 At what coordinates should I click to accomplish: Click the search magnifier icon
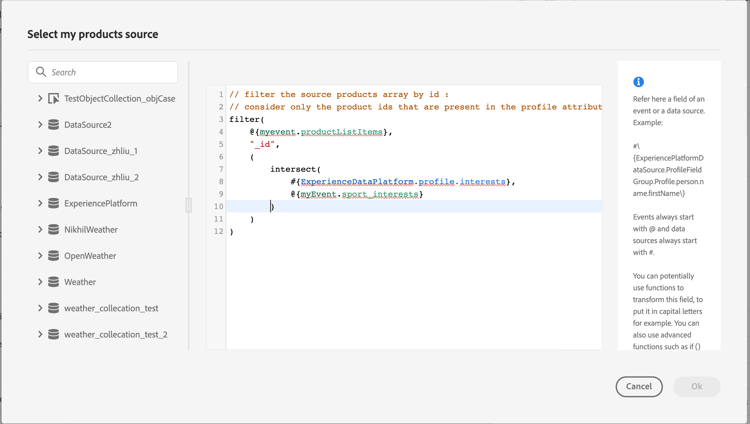pos(41,72)
